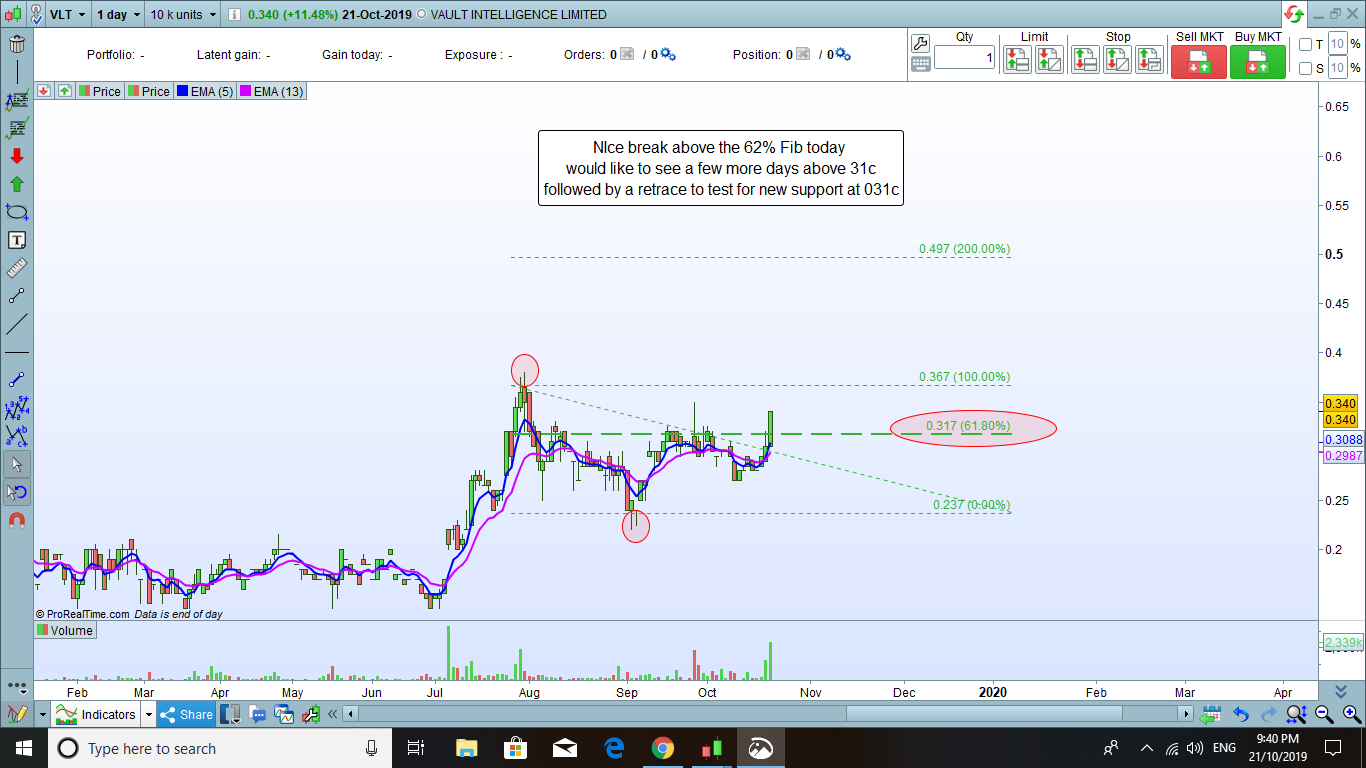Open Microsoft Edge from the taskbar
The width and height of the screenshot is (1366, 768).
(x=614, y=748)
